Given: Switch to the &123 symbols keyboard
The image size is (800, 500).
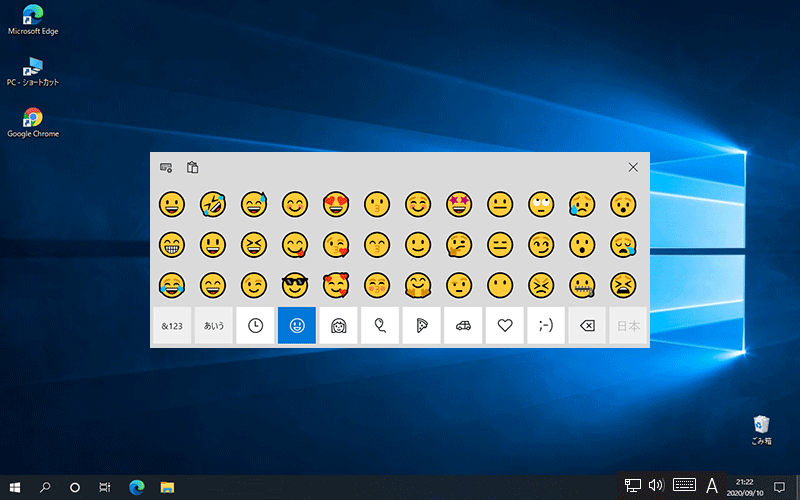Looking at the screenshot, I should pyautogui.click(x=172, y=326).
